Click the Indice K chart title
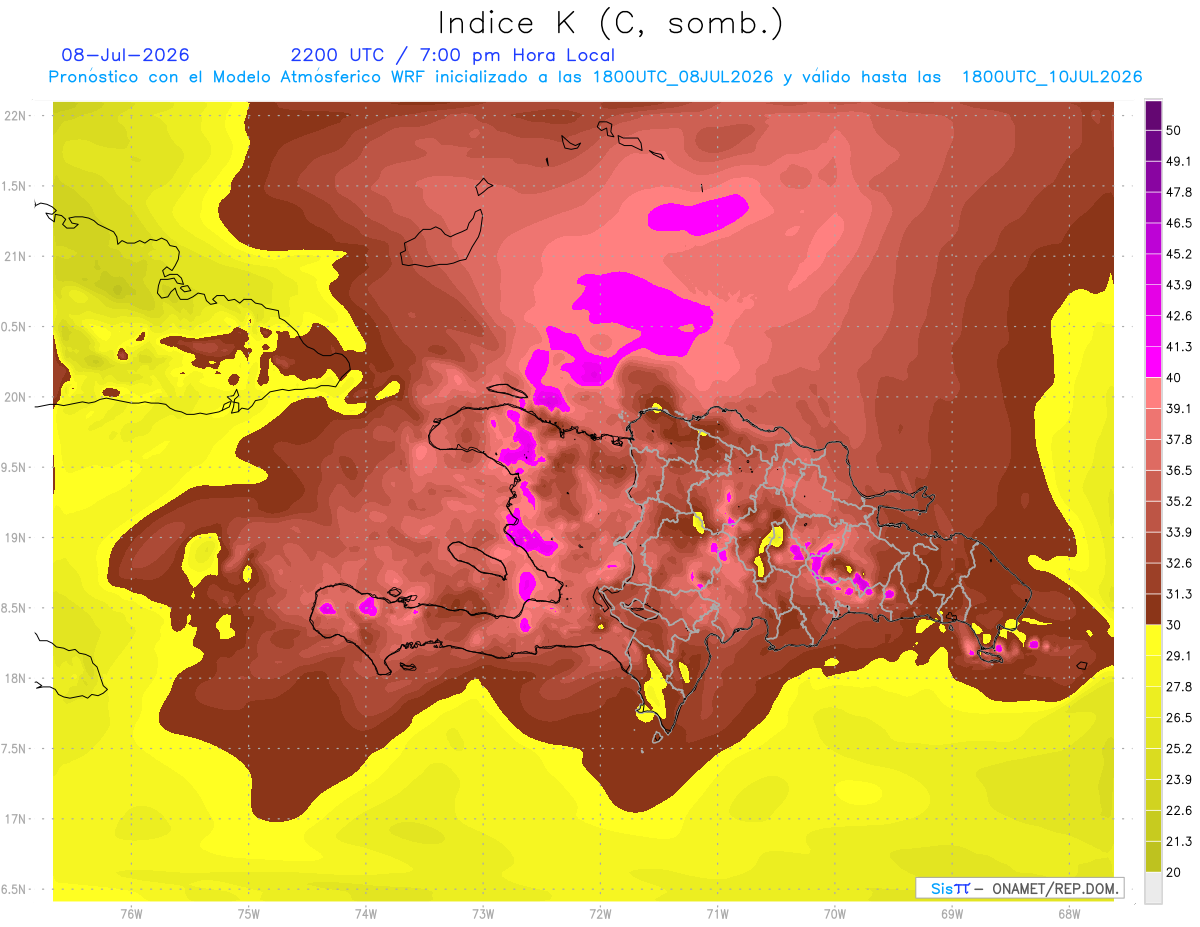Screen dimensions: 1200x927 [x=610, y=24]
